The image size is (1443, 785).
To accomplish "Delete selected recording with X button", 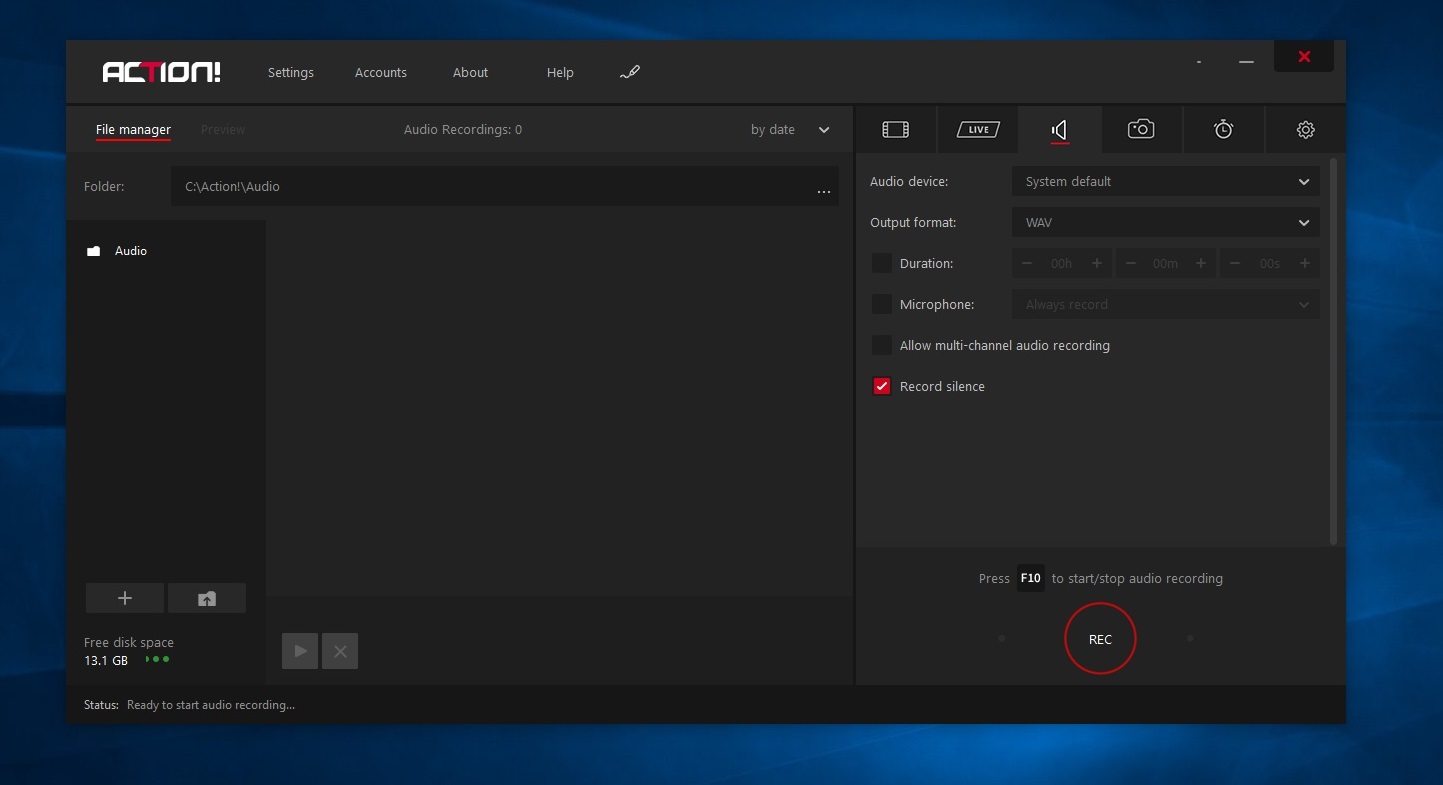I will 340,651.
